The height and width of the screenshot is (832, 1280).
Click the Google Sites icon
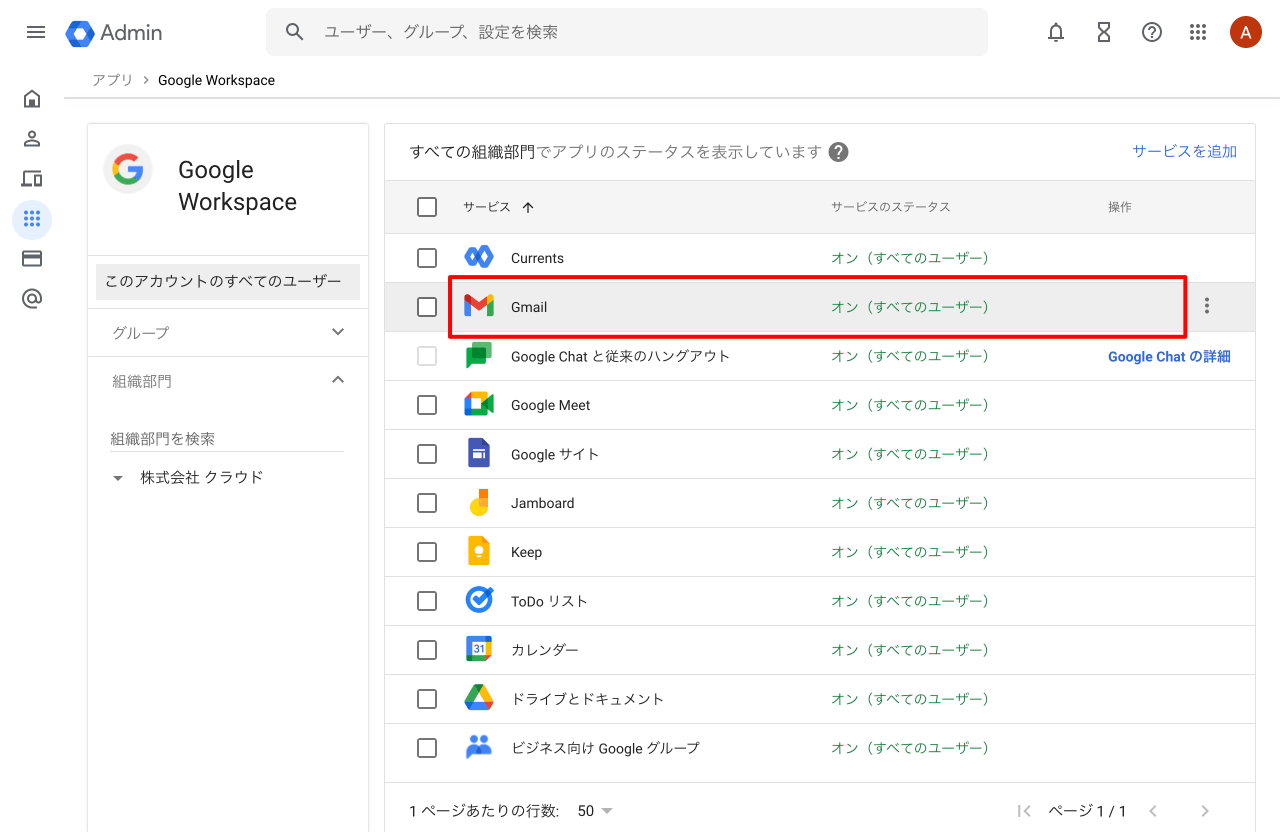pos(479,454)
